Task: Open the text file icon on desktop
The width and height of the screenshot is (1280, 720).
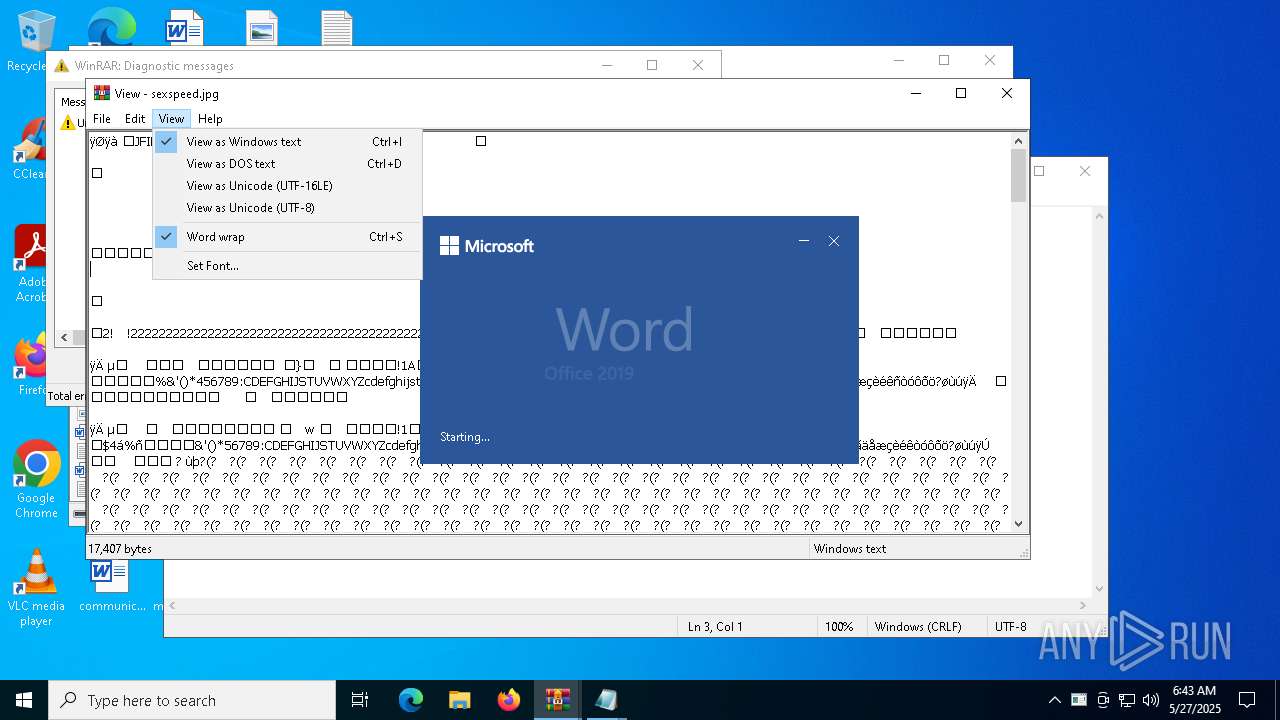Action: 337,28
